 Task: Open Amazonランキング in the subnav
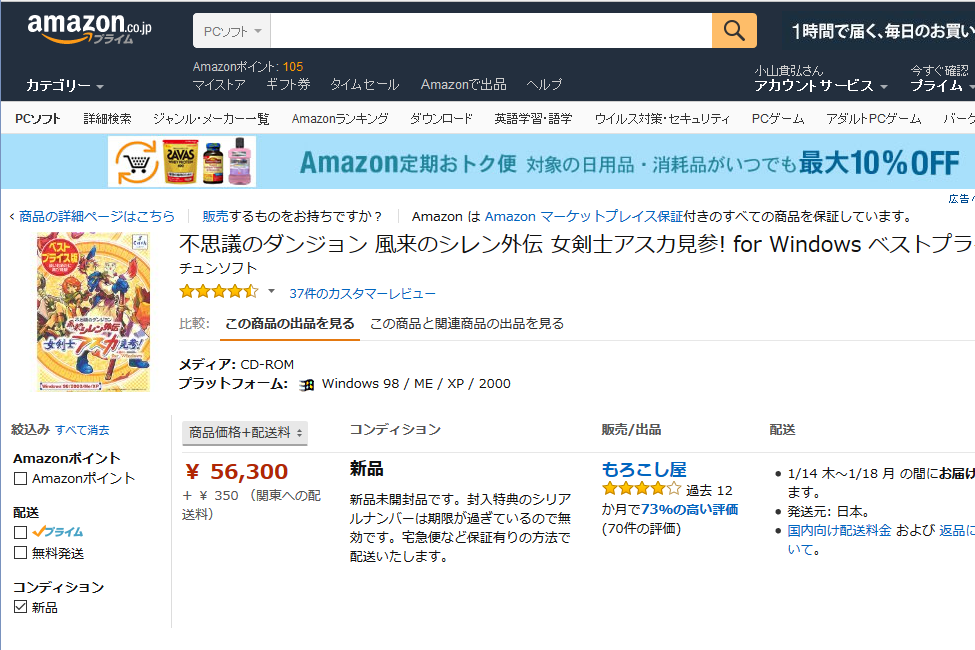tap(340, 118)
